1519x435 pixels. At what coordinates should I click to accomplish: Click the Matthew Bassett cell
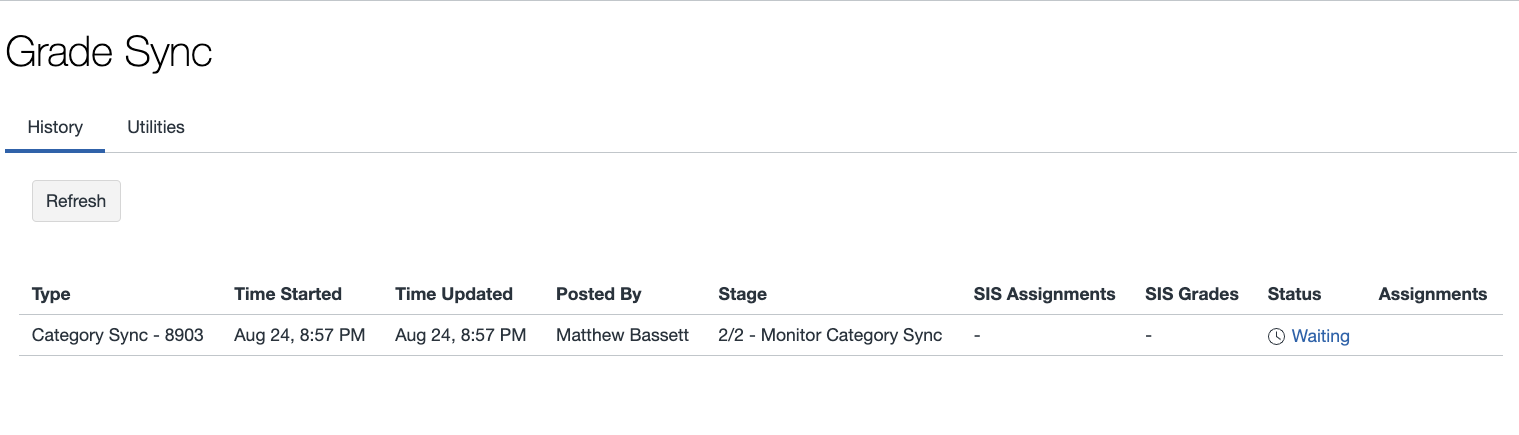coord(622,335)
